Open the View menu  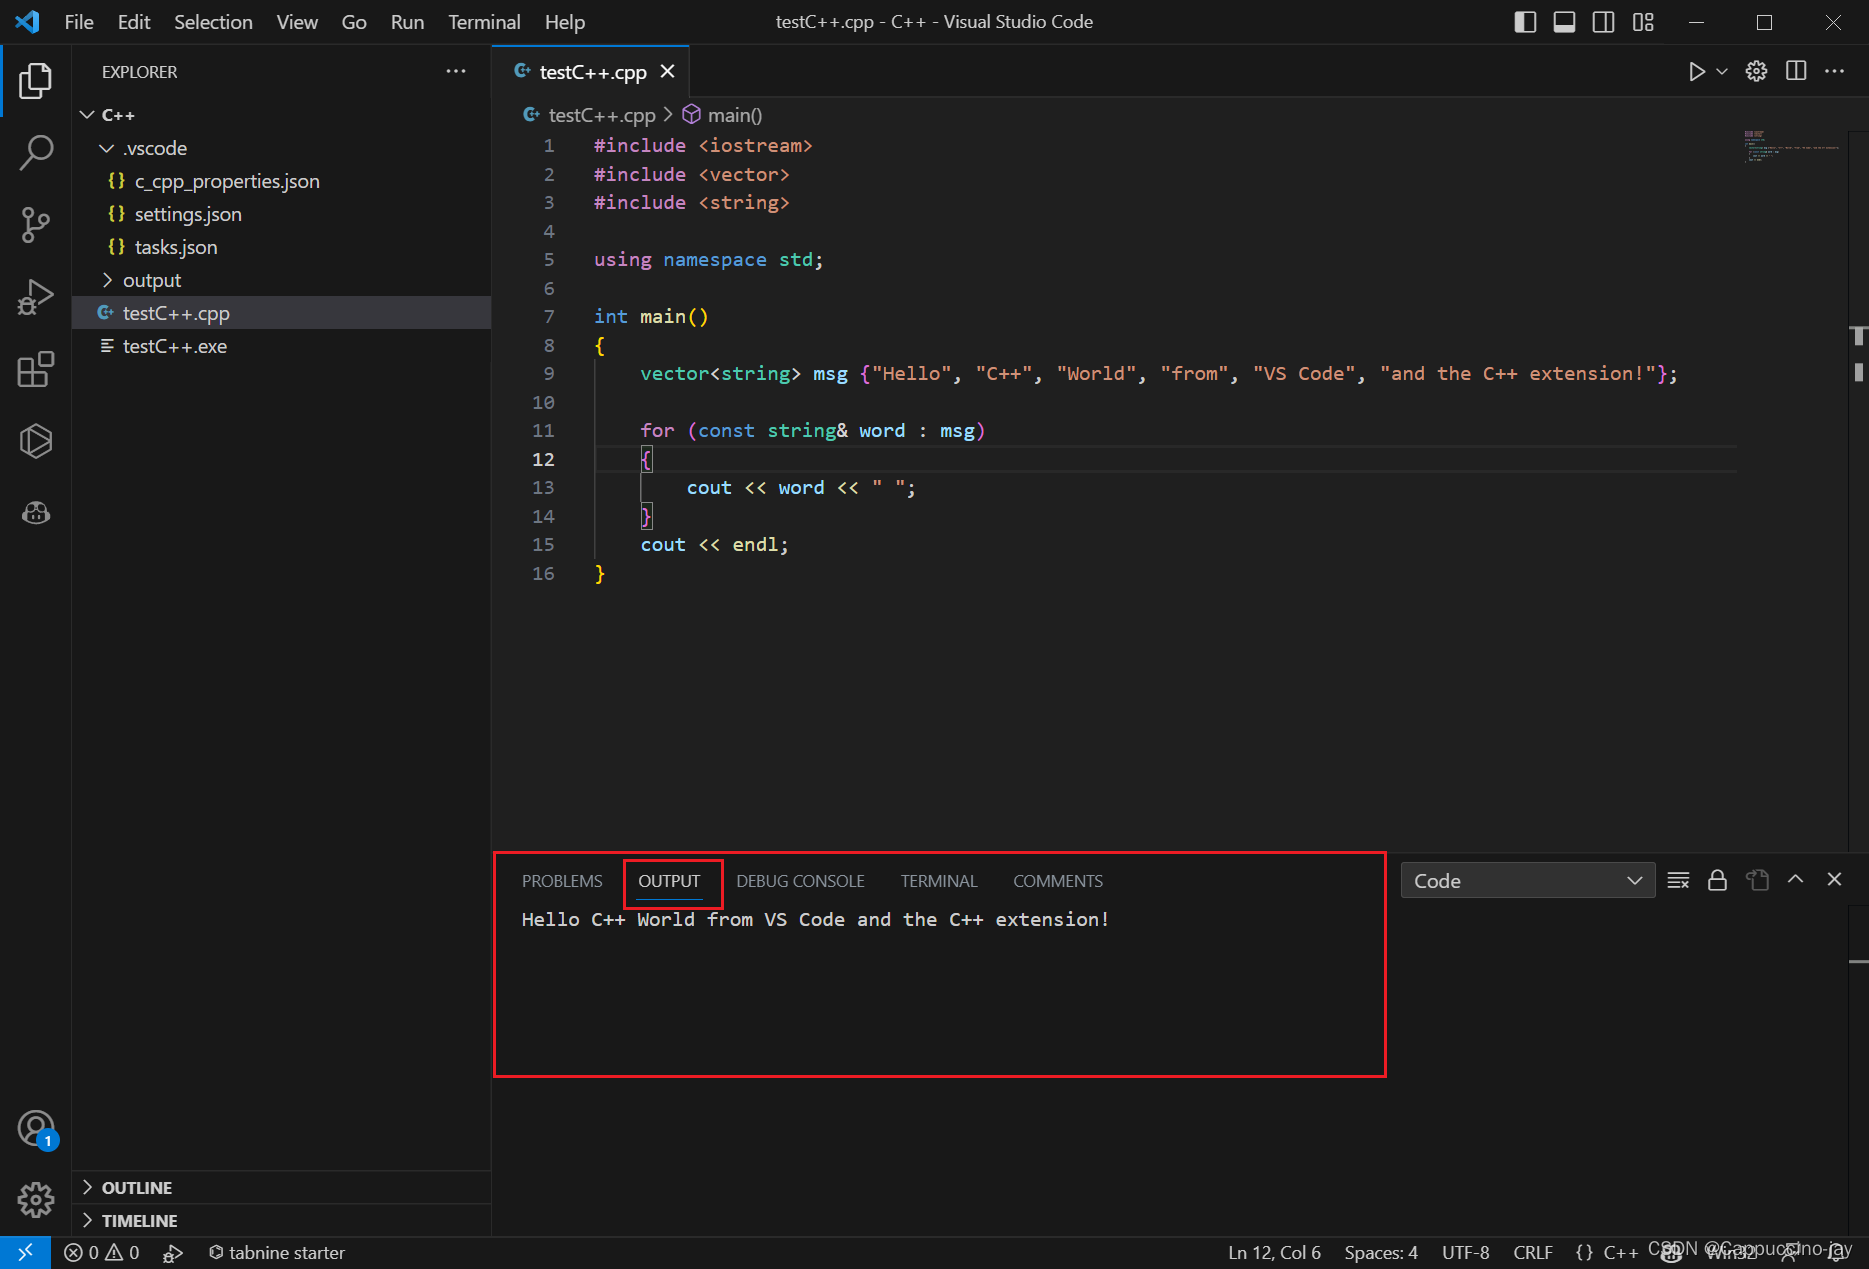pyautogui.click(x=297, y=22)
